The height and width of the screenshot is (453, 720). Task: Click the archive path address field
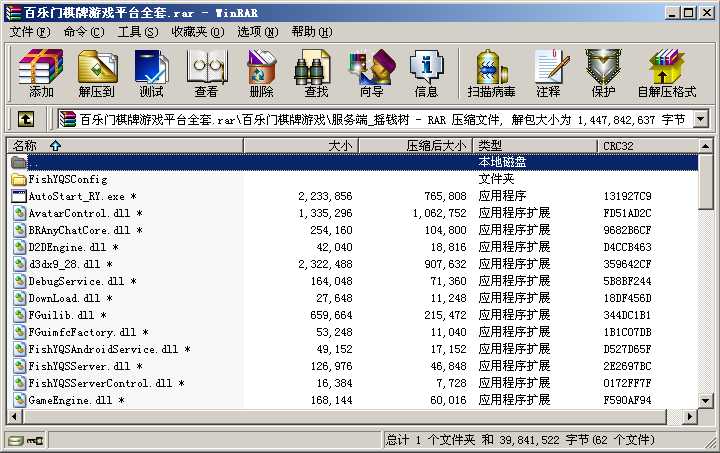pyautogui.click(x=382, y=119)
